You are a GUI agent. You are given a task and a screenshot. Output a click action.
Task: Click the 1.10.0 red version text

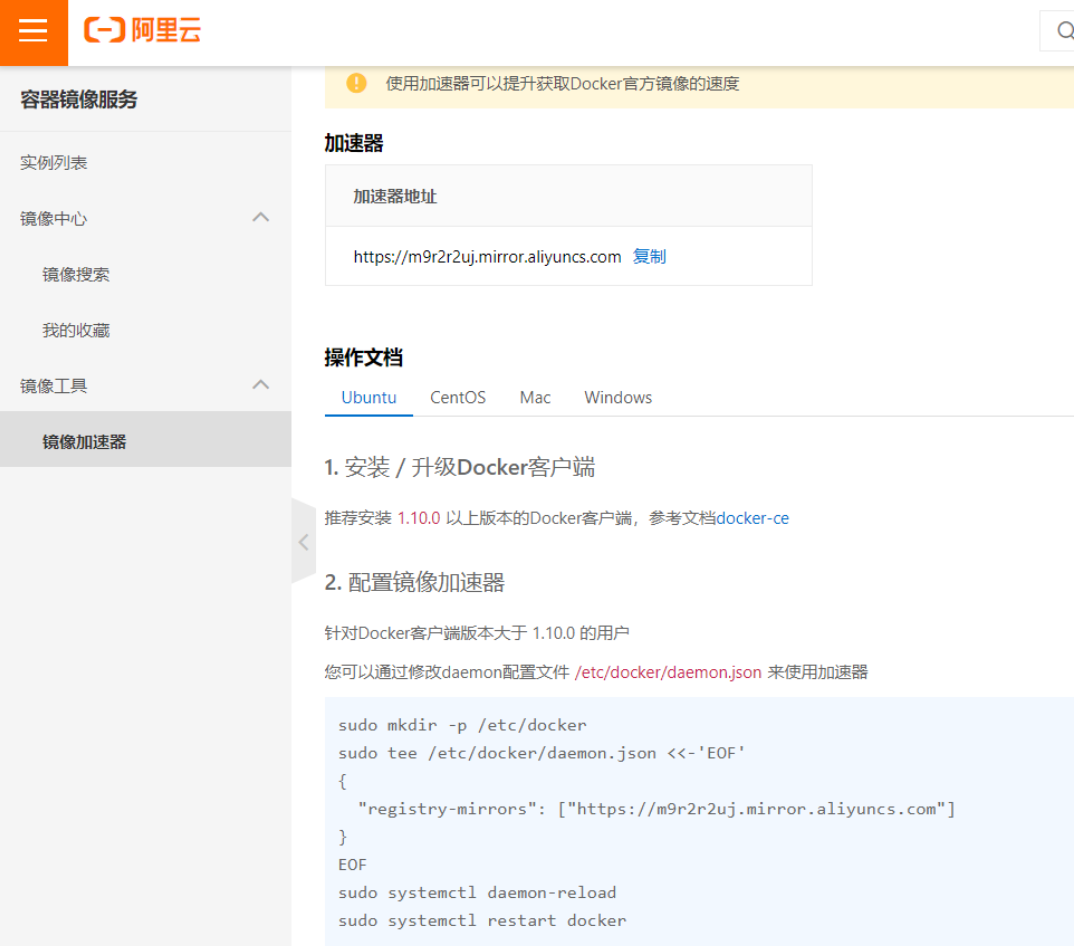pos(419,519)
